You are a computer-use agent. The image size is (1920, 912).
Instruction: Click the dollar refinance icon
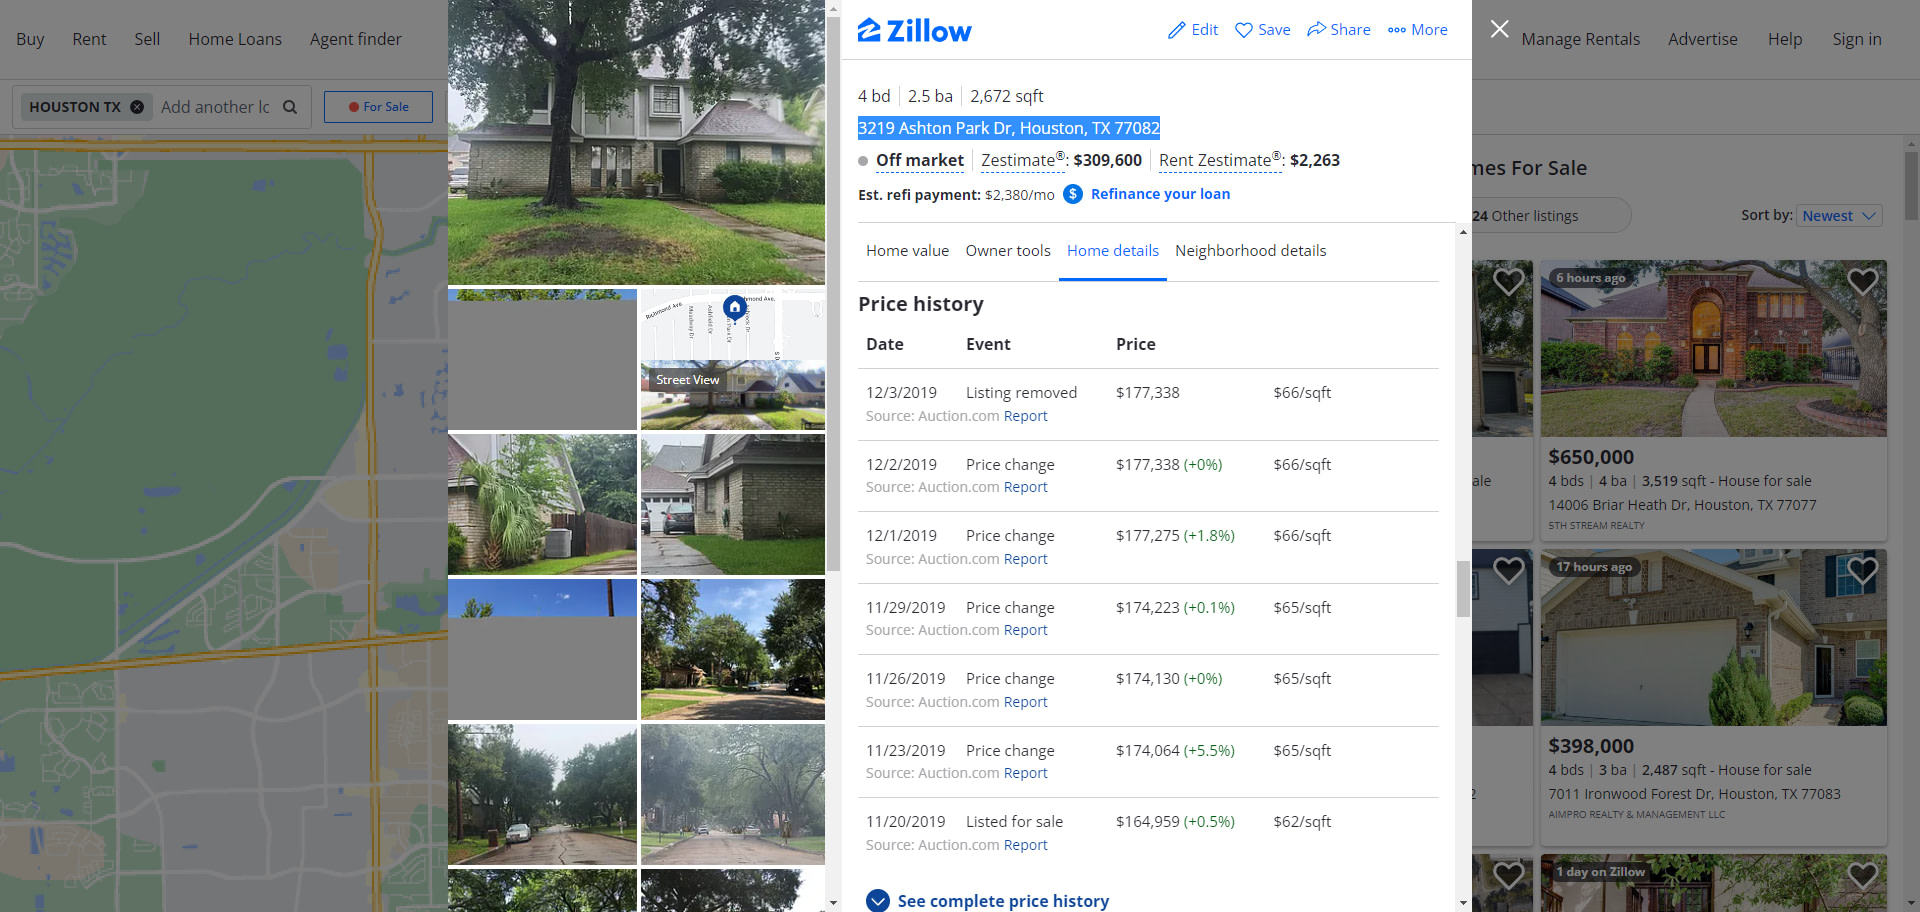tap(1073, 194)
